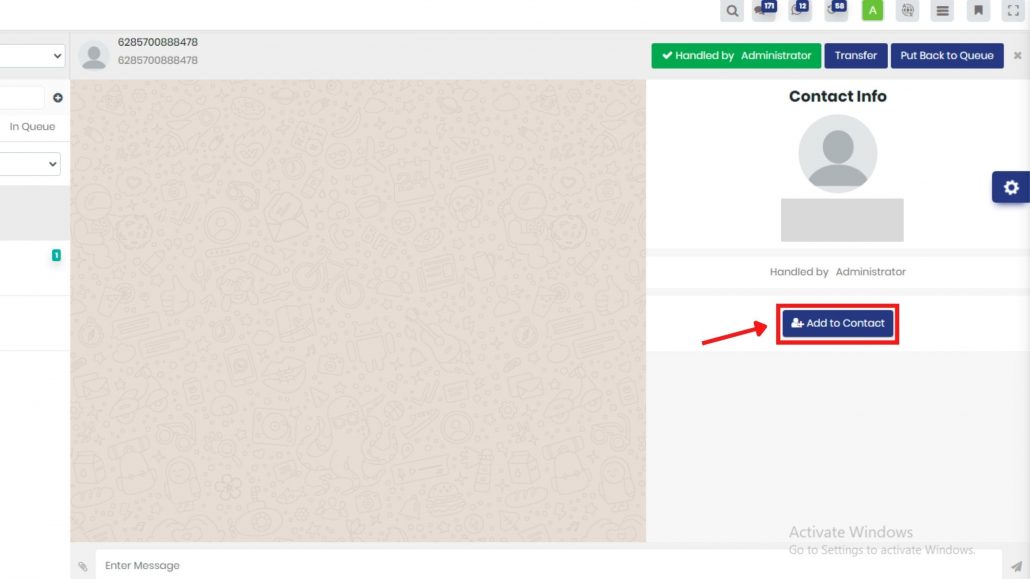Expand the top sidebar dropdown
1030x579 pixels.
(x=32, y=56)
